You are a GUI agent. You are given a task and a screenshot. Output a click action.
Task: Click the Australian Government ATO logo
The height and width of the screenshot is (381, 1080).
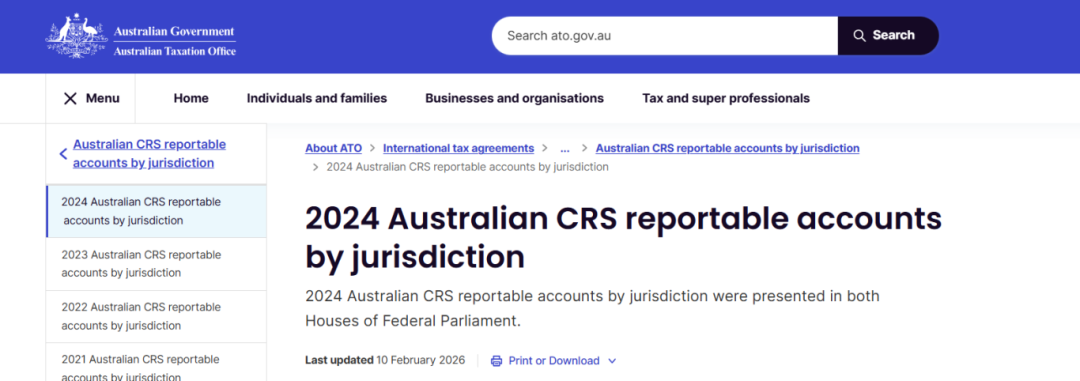pos(141,36)
